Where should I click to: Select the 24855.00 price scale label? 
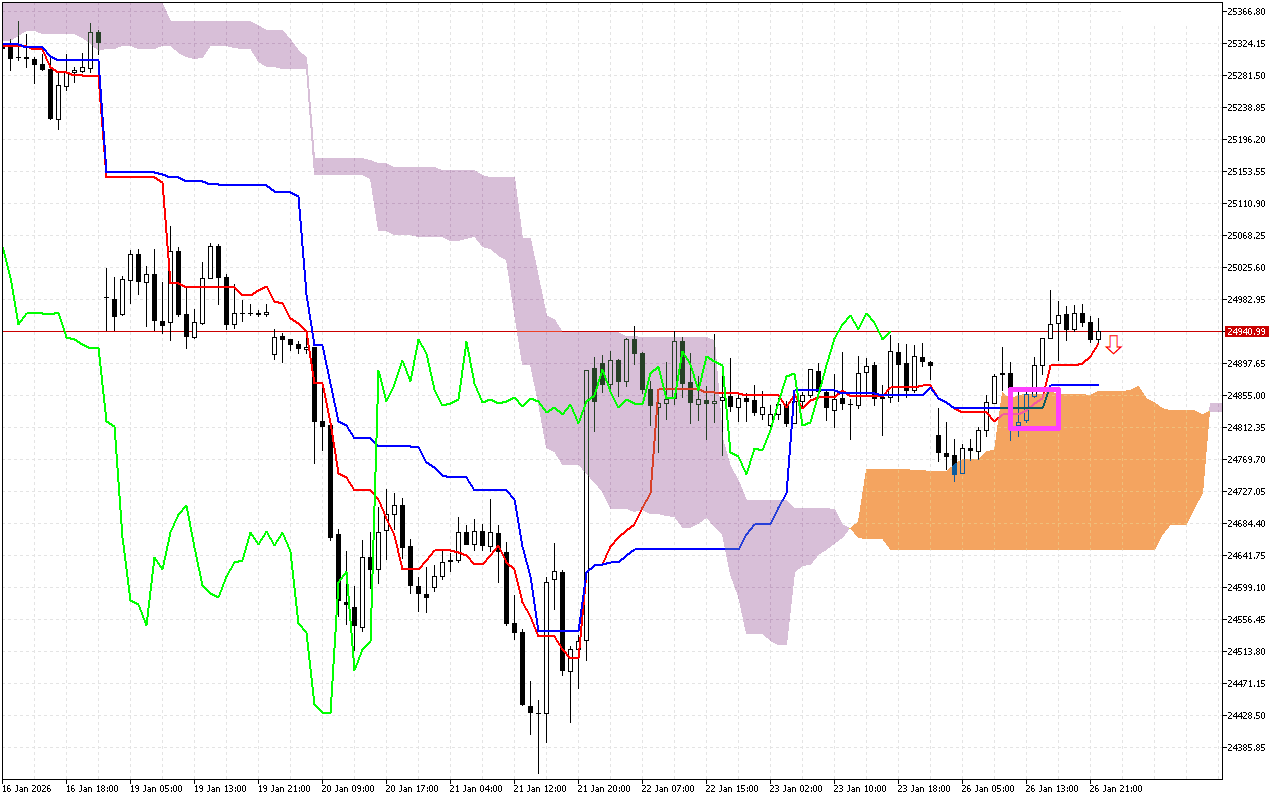coord(1247,396)
